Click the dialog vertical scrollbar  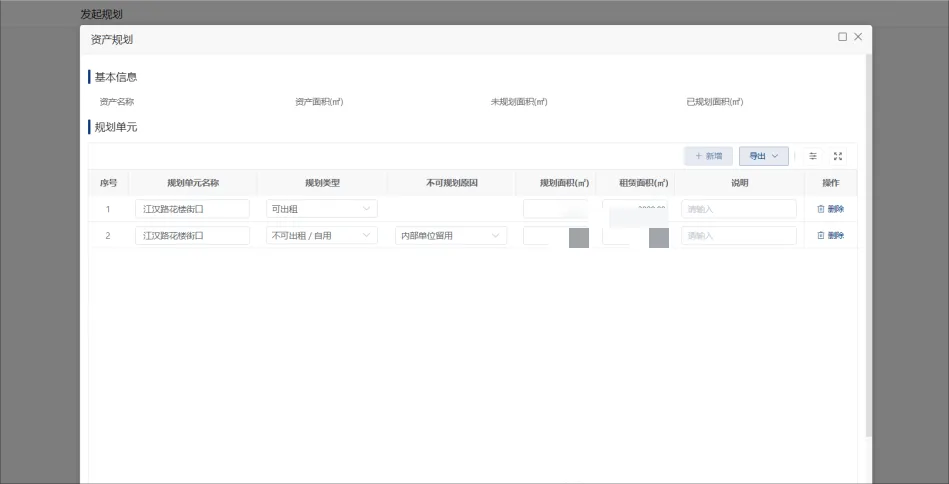click(869, 245)
